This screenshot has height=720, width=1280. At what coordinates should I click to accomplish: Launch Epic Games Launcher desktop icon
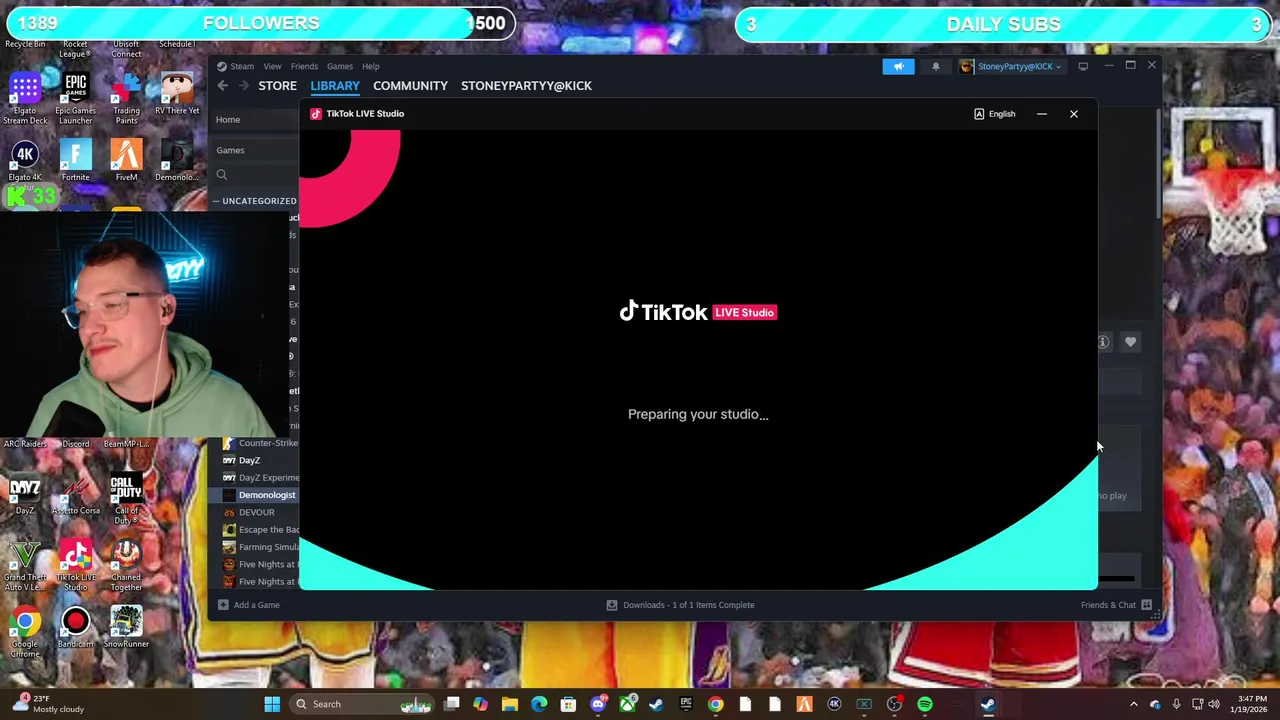(x=76, y=98)
